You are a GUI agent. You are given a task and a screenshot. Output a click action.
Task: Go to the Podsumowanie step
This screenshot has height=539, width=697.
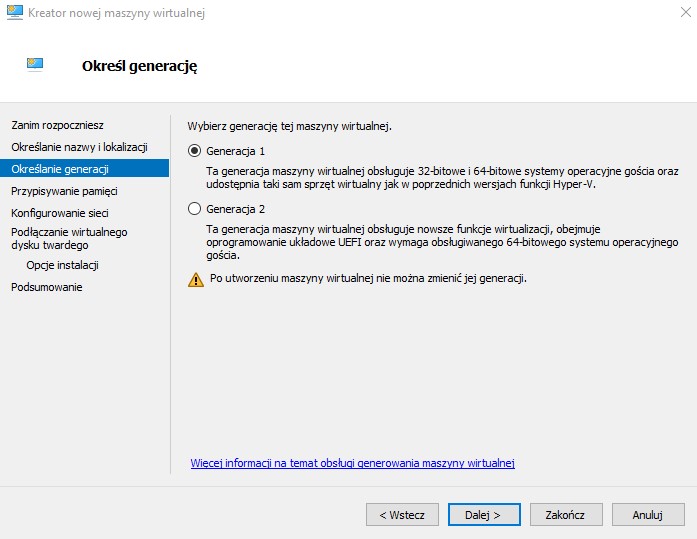click(x=47, y=287)
